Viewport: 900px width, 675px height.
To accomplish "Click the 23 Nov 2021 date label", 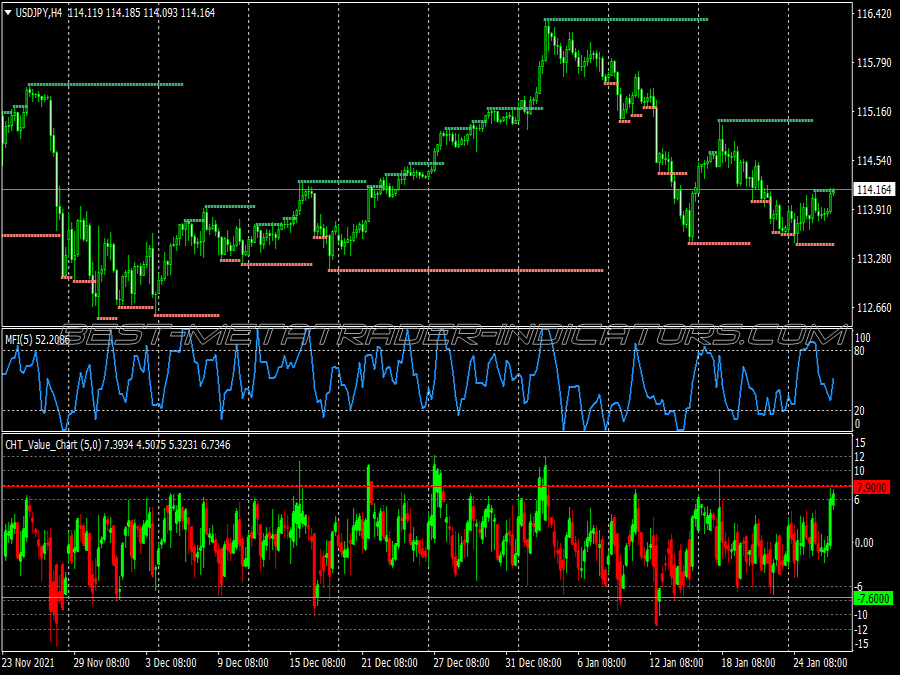I will (29, 662).
